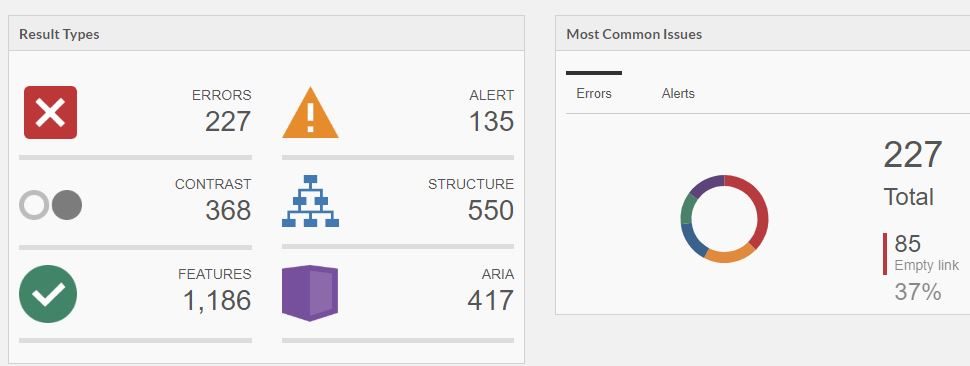Click the Empty link legend entry
This screenshot has height=366, width=970.
tap(926, 265)
